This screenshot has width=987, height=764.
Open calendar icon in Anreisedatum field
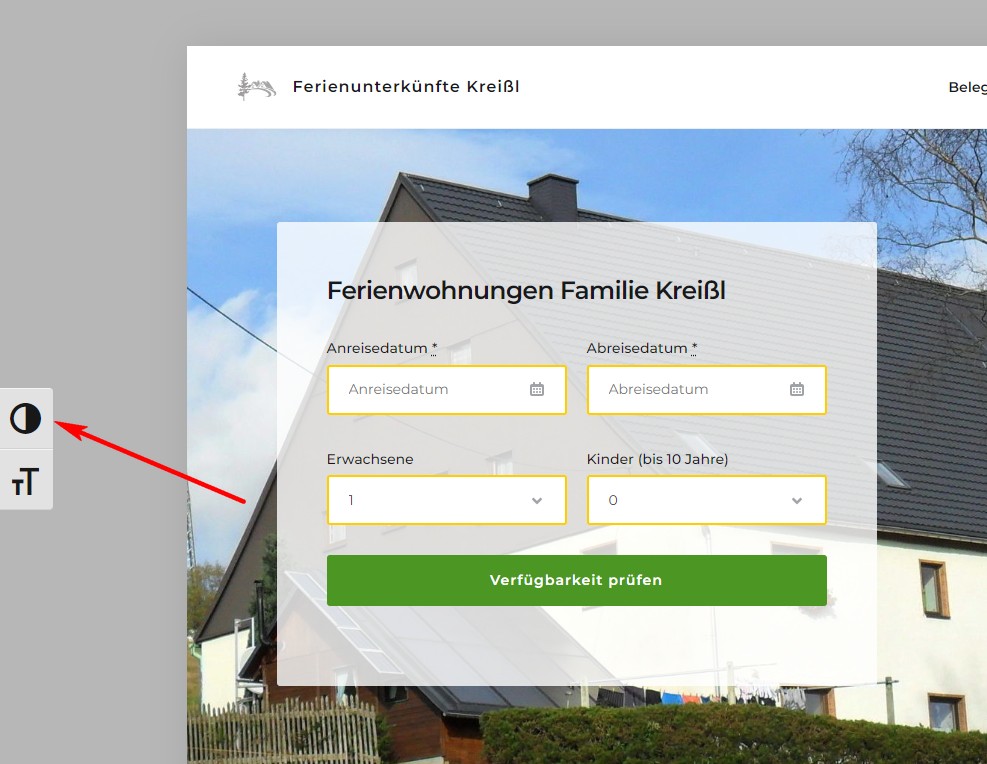[537, 390]
